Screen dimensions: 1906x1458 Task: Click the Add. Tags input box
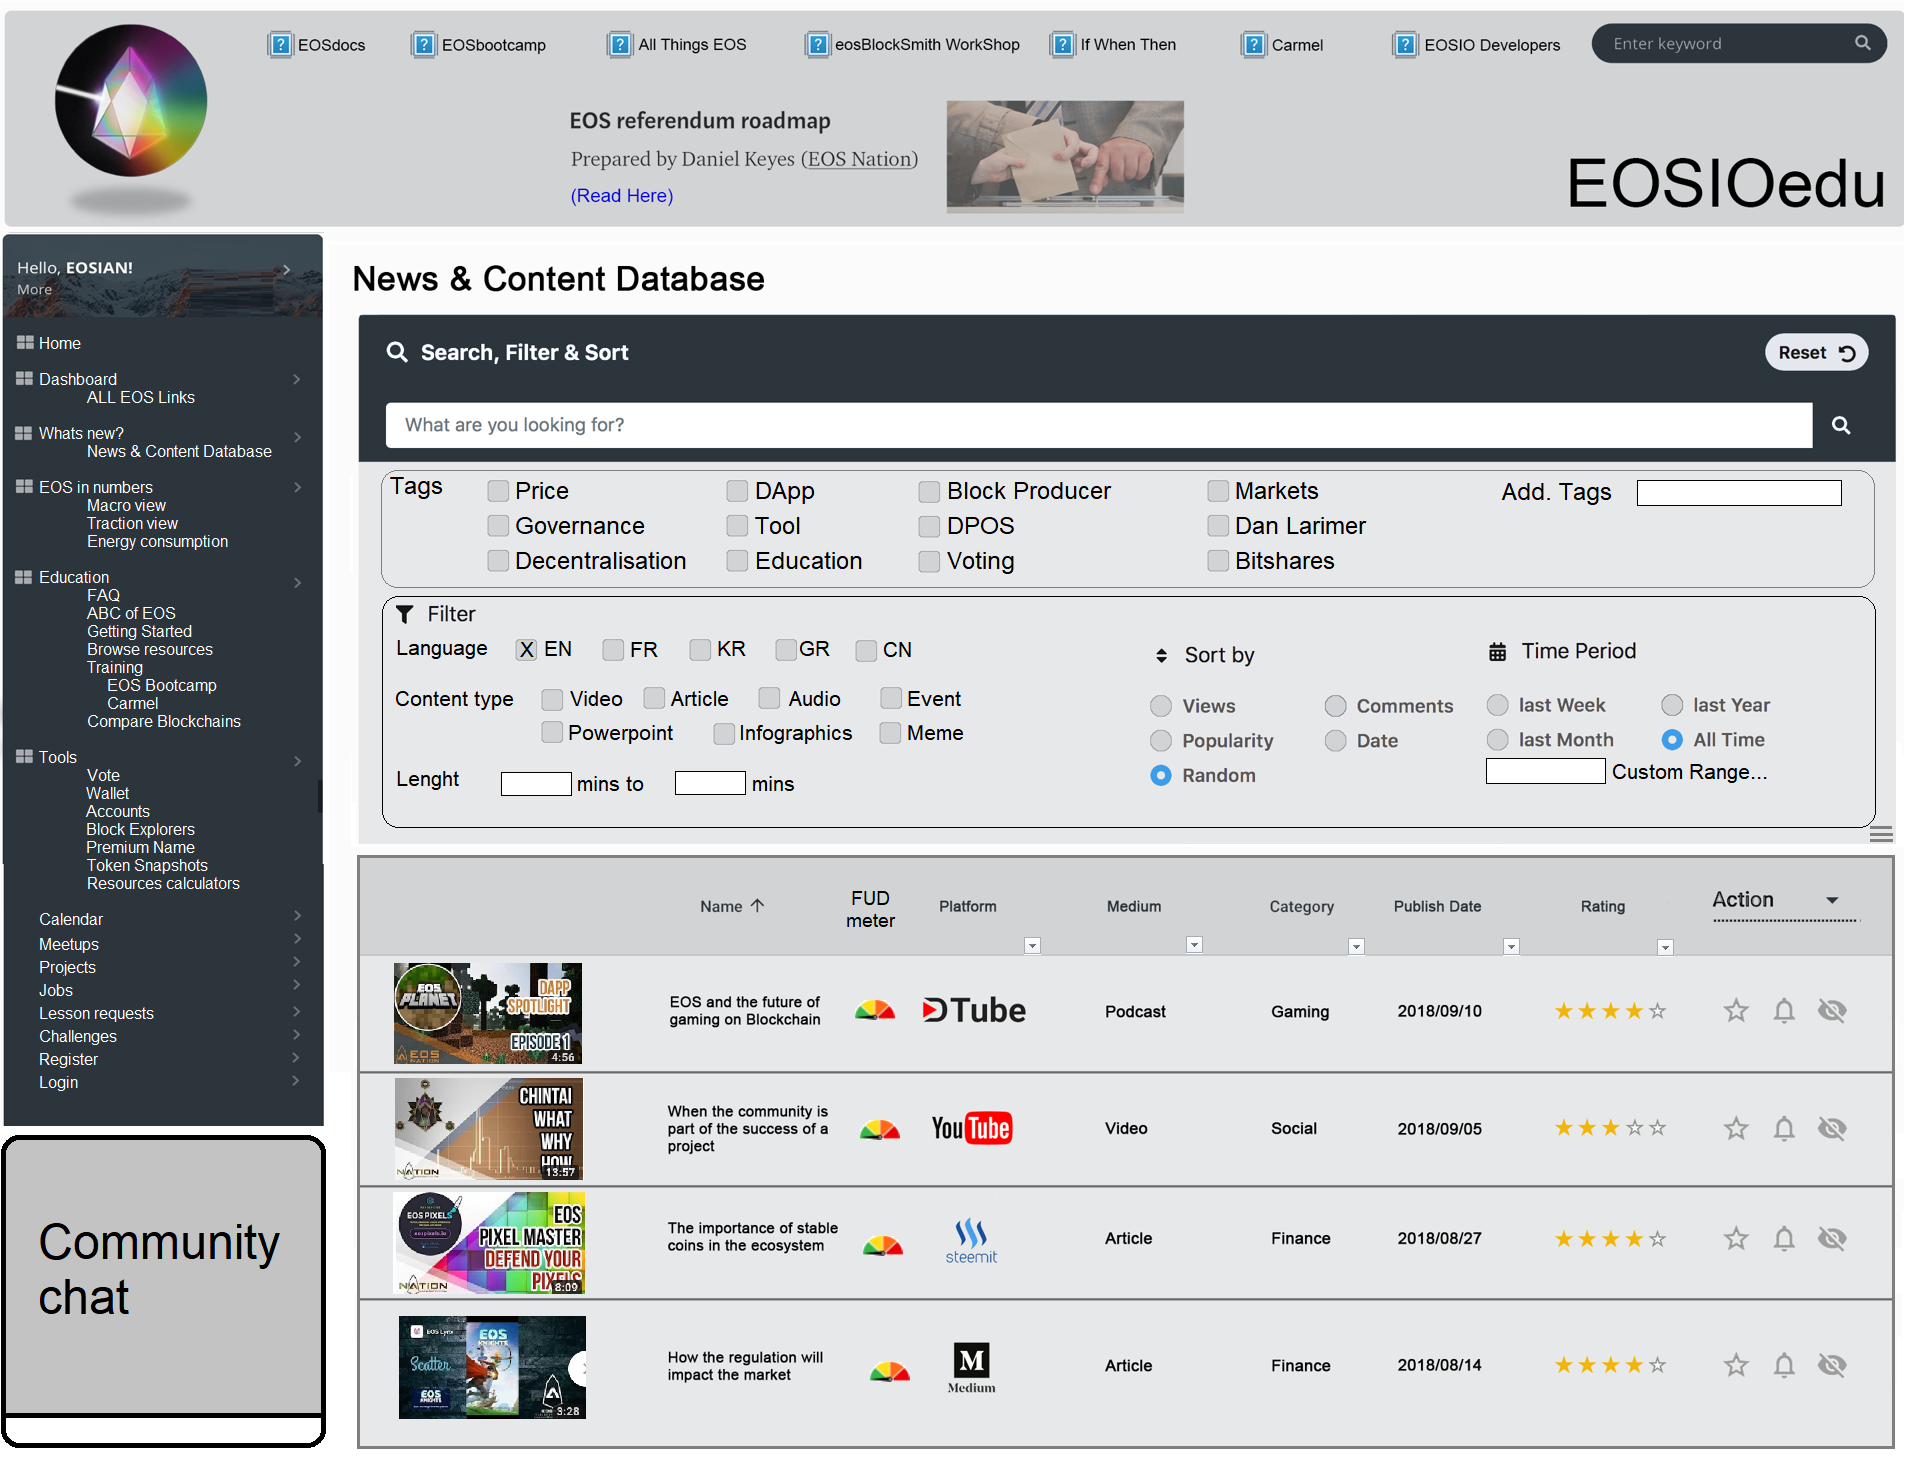tap(1739, 492)
